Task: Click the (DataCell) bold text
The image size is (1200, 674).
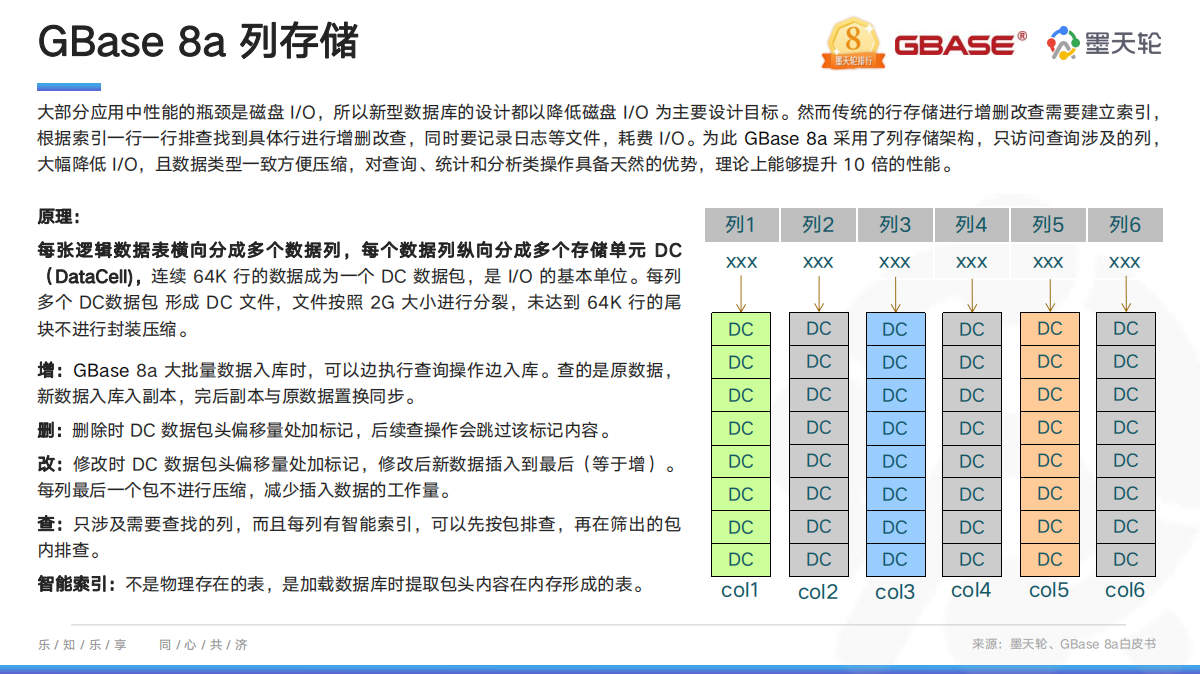Action: pos(91,275)
